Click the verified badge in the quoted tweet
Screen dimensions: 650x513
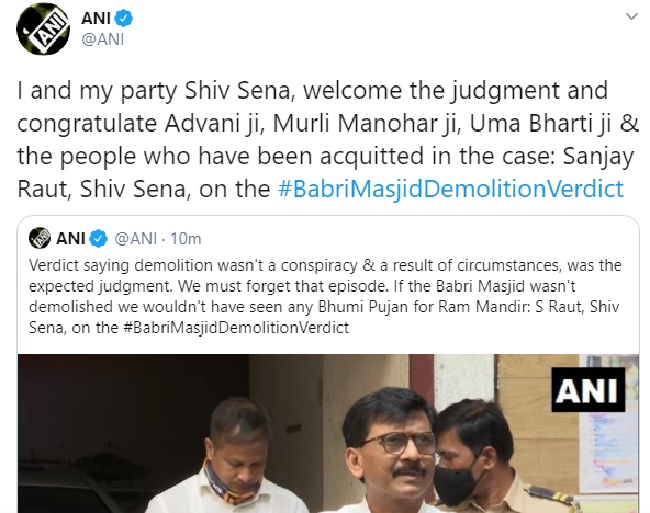tap(100, 238)
